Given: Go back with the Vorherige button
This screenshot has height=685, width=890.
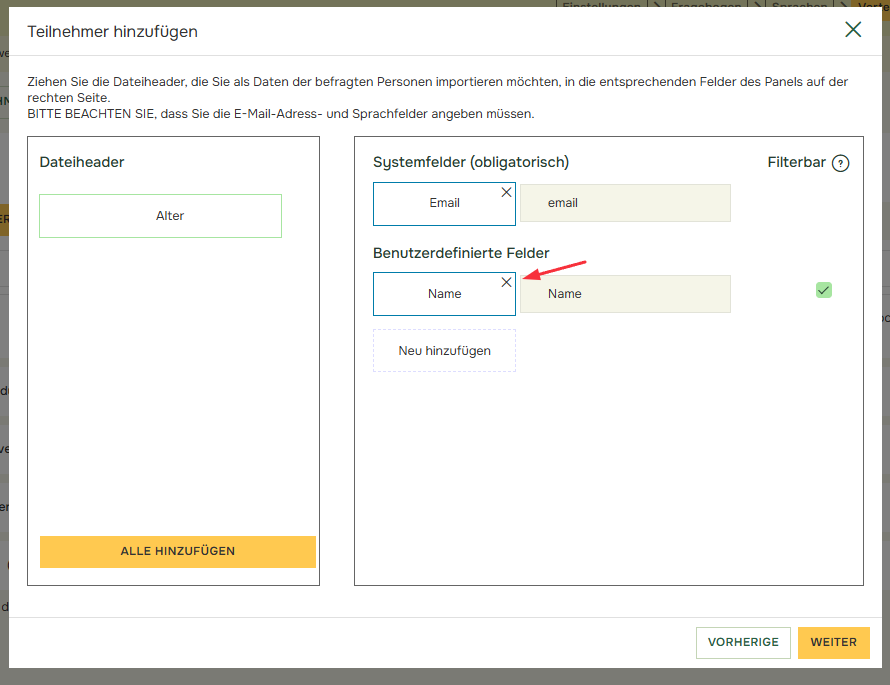Looking at the screenshot, I should click(743, 642).
